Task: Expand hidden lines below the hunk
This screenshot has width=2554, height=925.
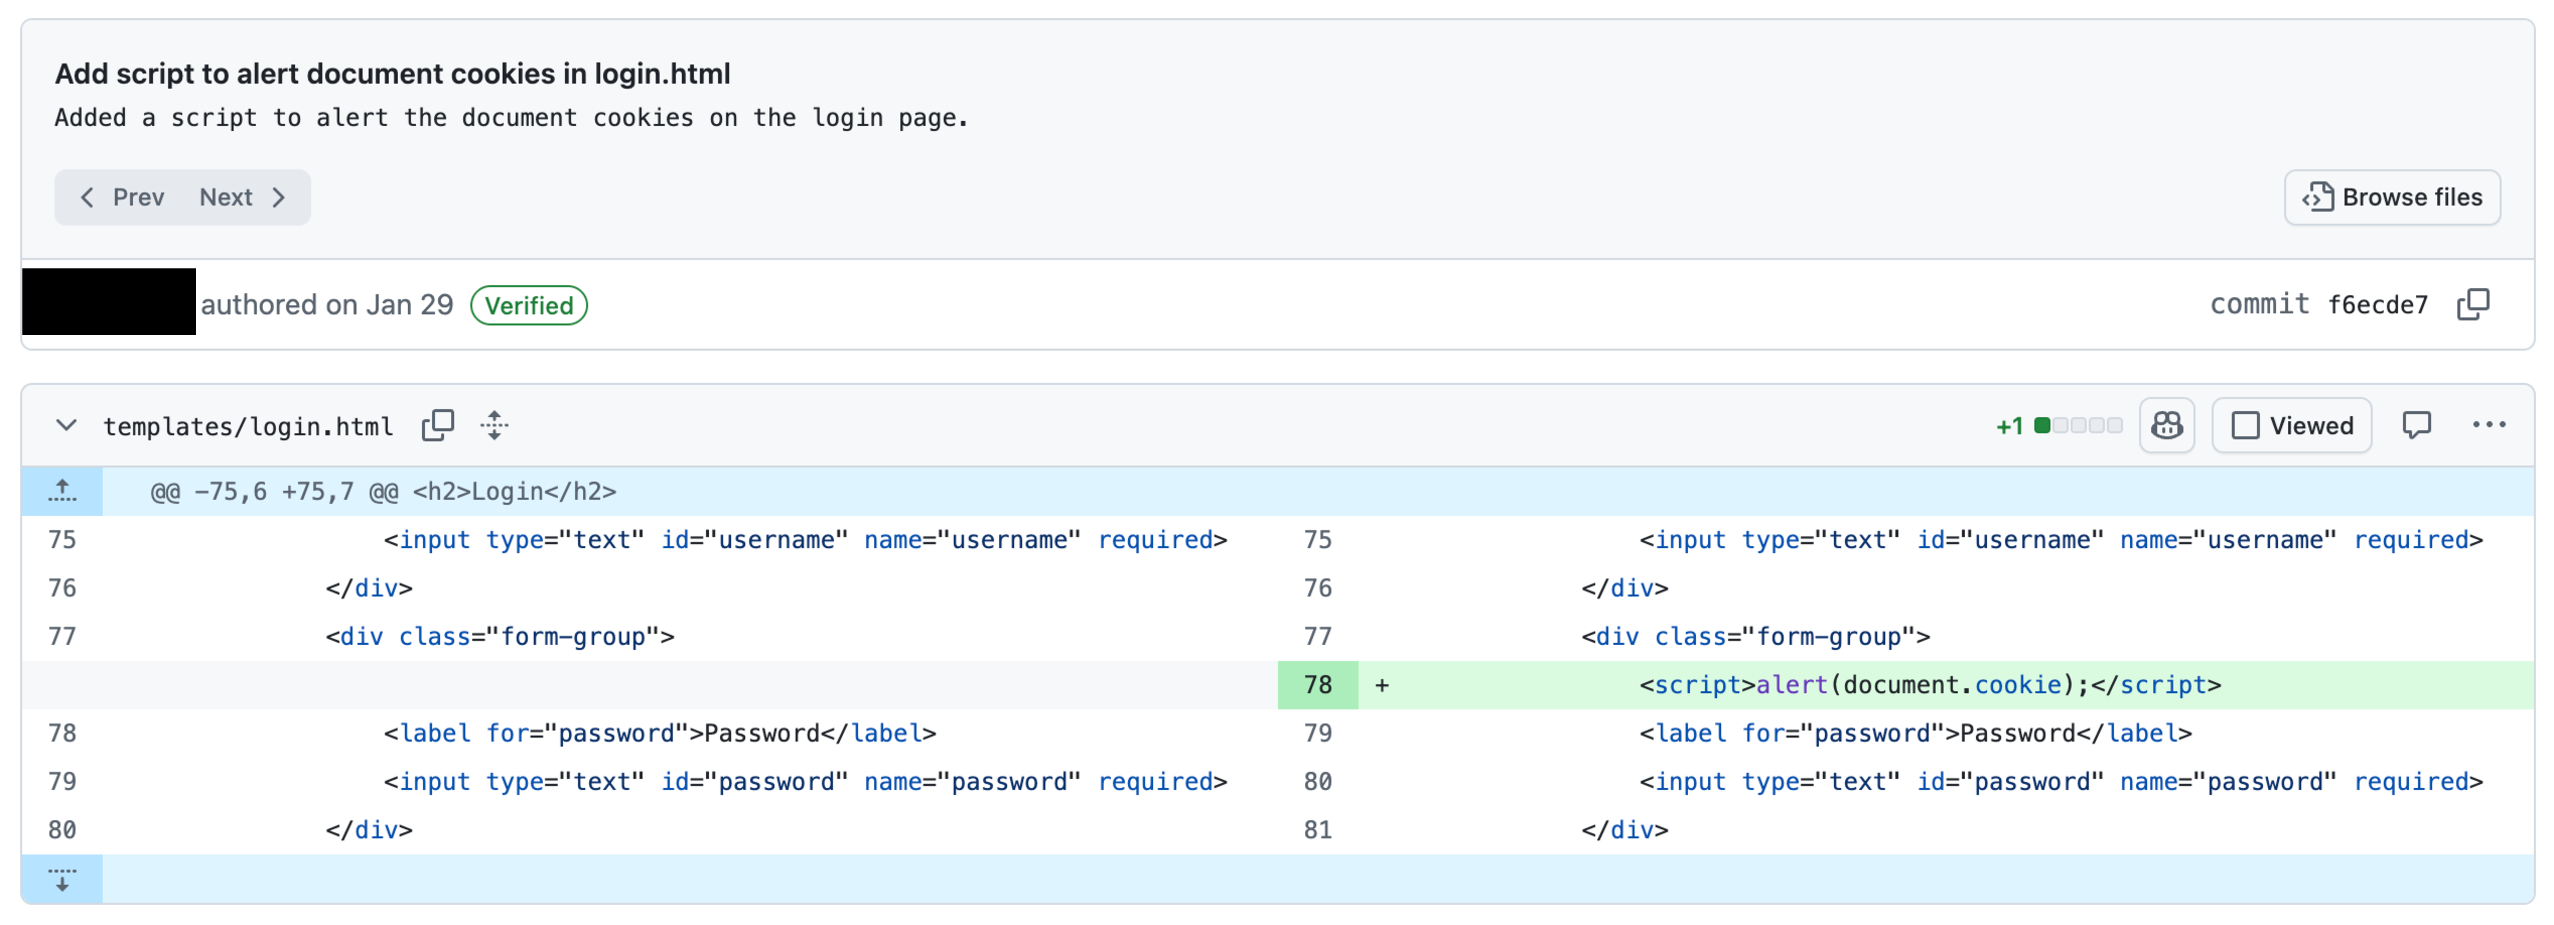Action: tap(62, 879)
